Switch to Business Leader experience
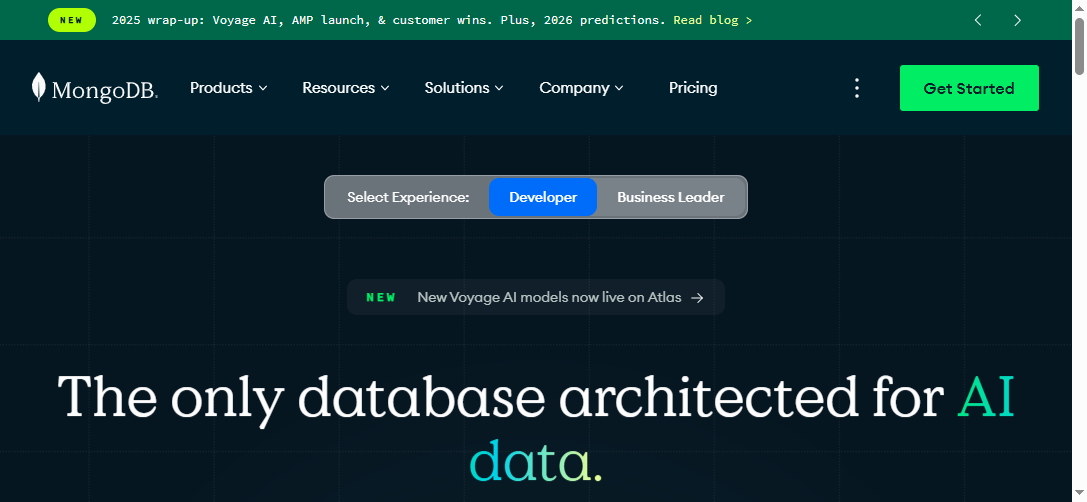 670,197
